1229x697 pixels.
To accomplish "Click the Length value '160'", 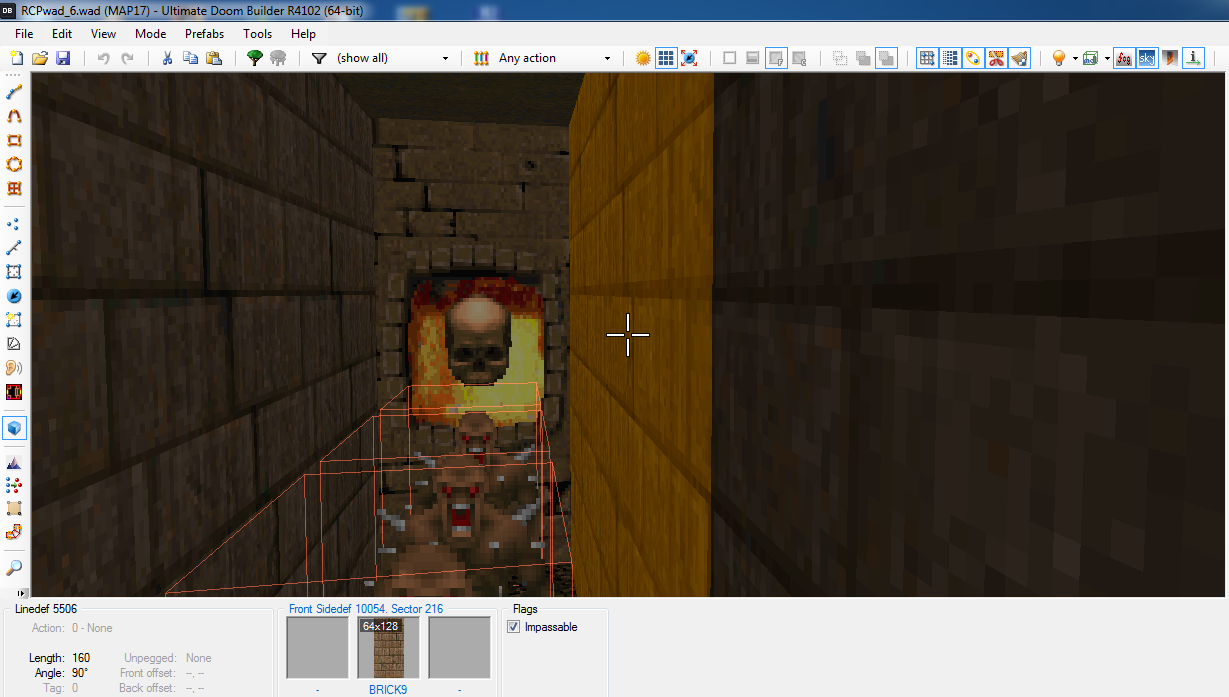I will [81, 658].
